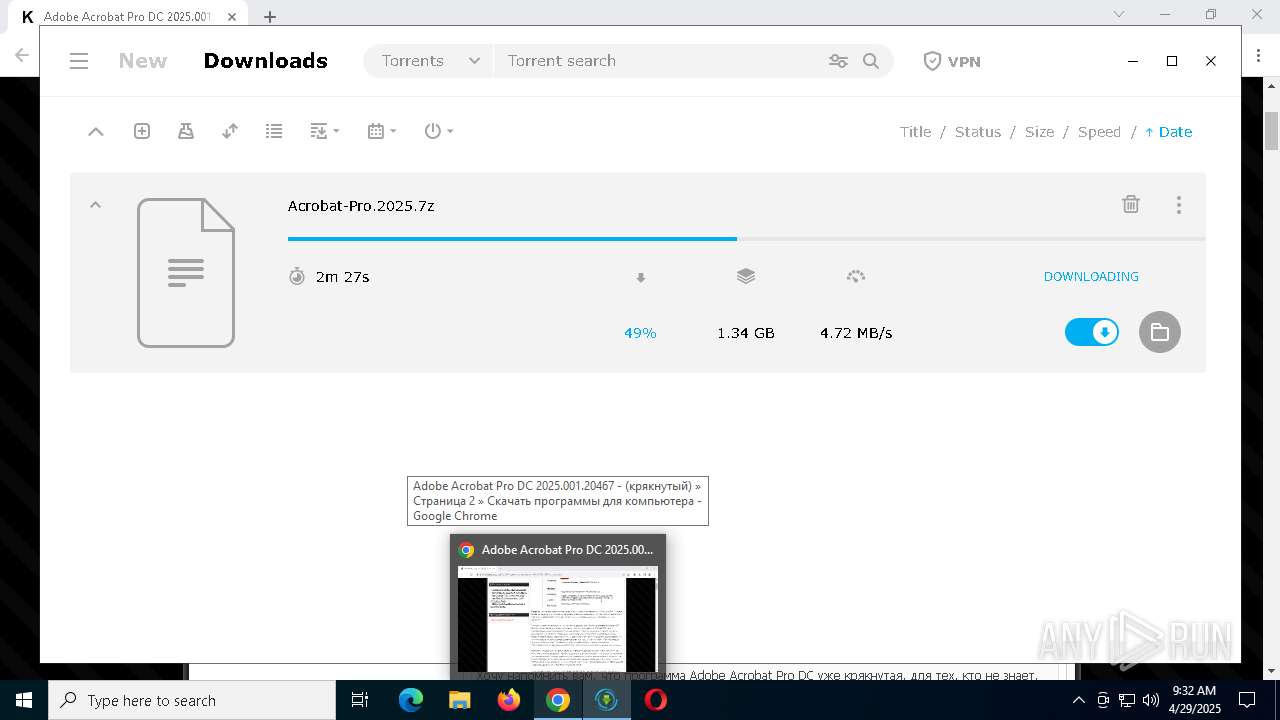Click the 4.72 MB/s speed value
Screen dimensions: 1280x720
click(x=856, y=333)
